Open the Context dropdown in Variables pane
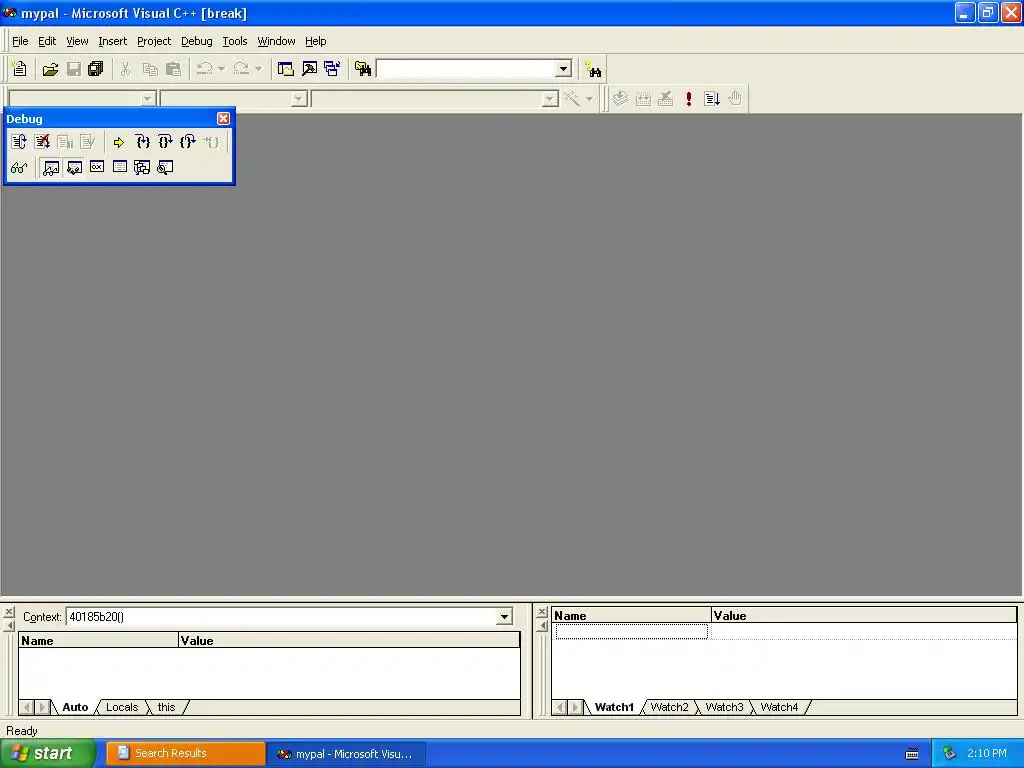This screenshot has width=1024, height=768. click(x=504, y=616)
